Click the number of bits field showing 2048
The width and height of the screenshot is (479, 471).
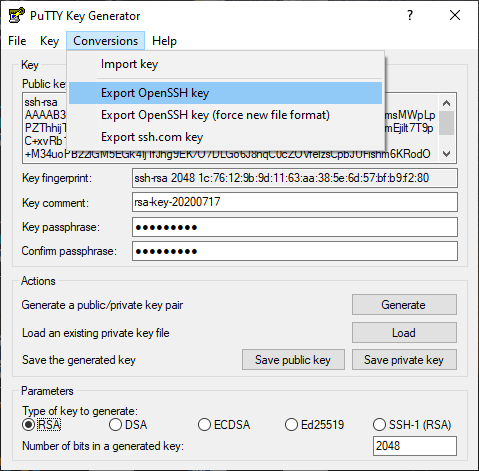tap(415, 446)
